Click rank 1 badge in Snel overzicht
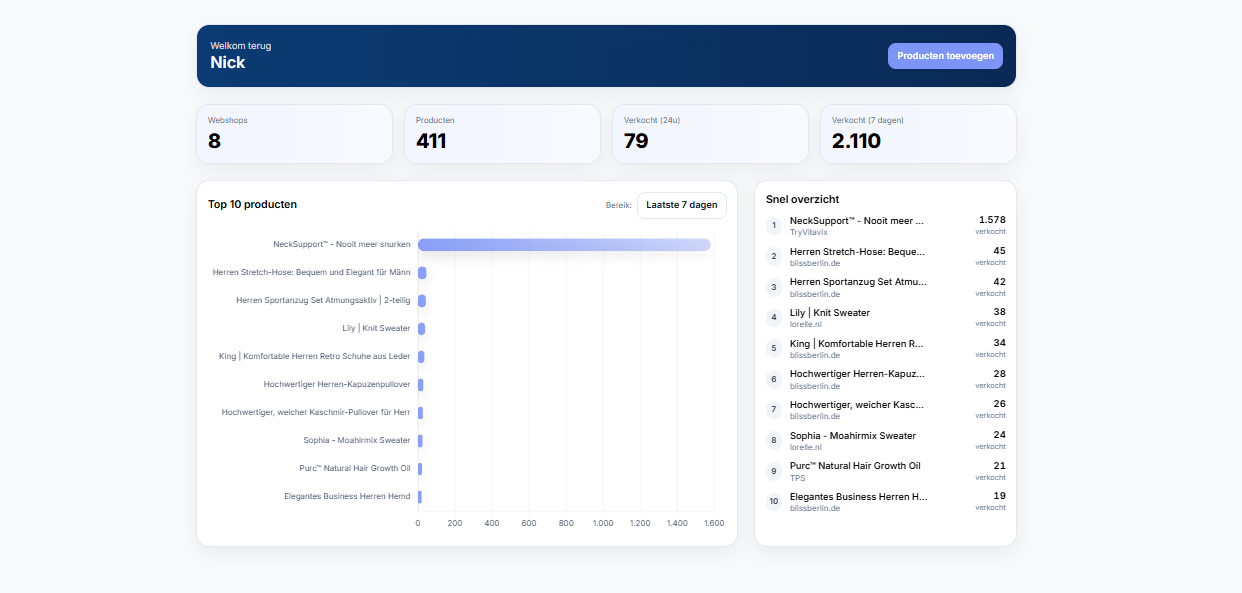Screen dimensions: 1242x593 click(774, 226)
